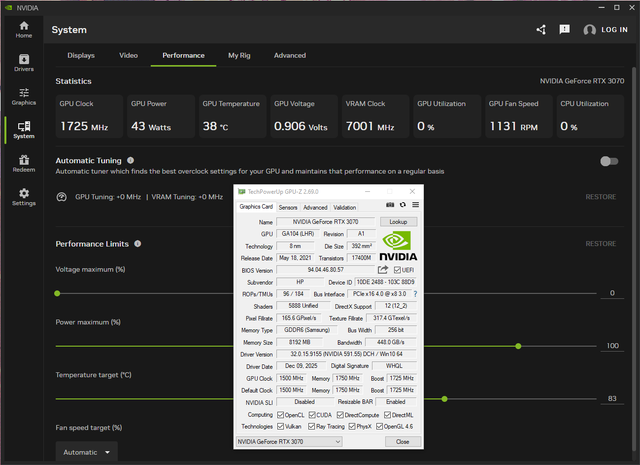The height and width of the screenshot is (465, 640).
Task: Click the Power maximum slider handle
Action: [518, 346]
